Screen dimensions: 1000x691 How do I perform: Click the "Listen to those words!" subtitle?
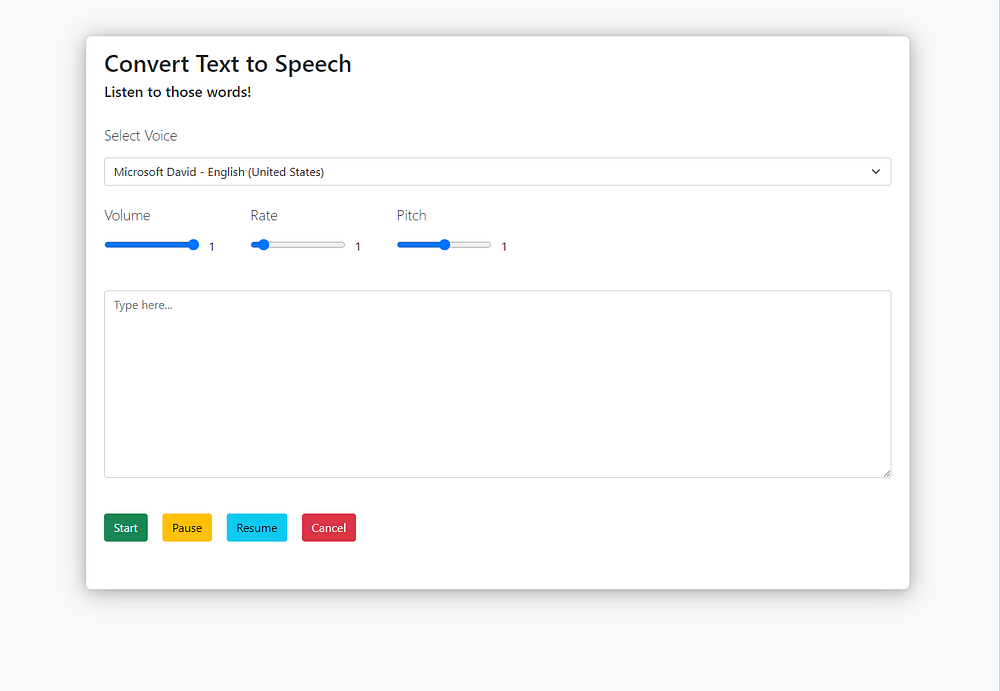178,93
